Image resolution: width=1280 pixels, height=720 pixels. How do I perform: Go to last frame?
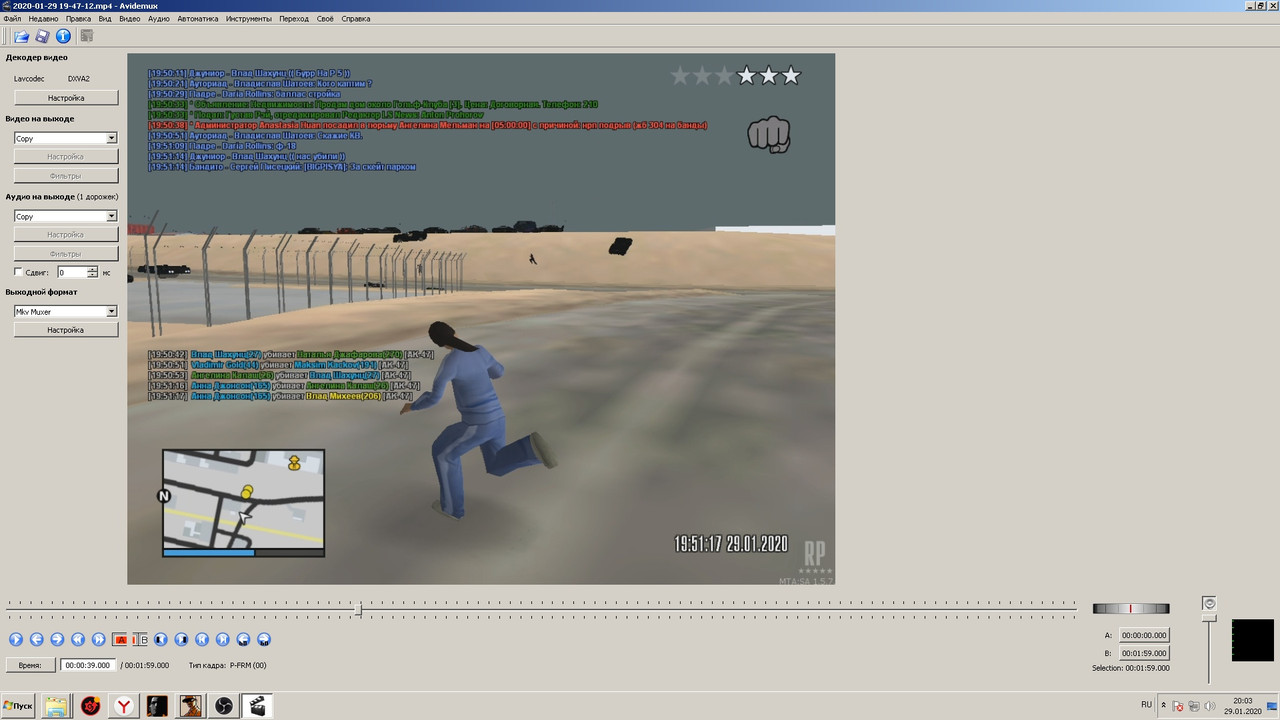click(222, 639)
